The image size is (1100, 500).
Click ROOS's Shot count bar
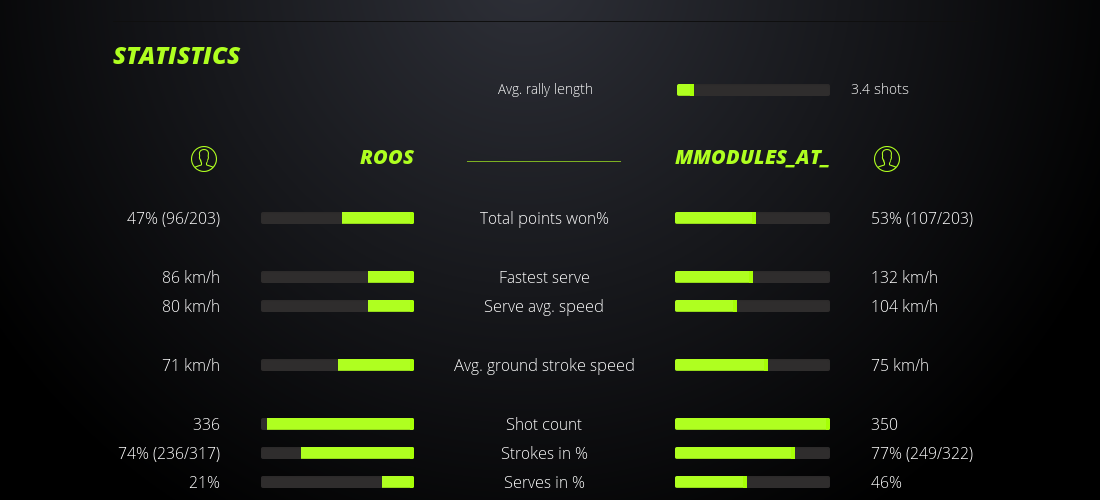click(337, 424)
